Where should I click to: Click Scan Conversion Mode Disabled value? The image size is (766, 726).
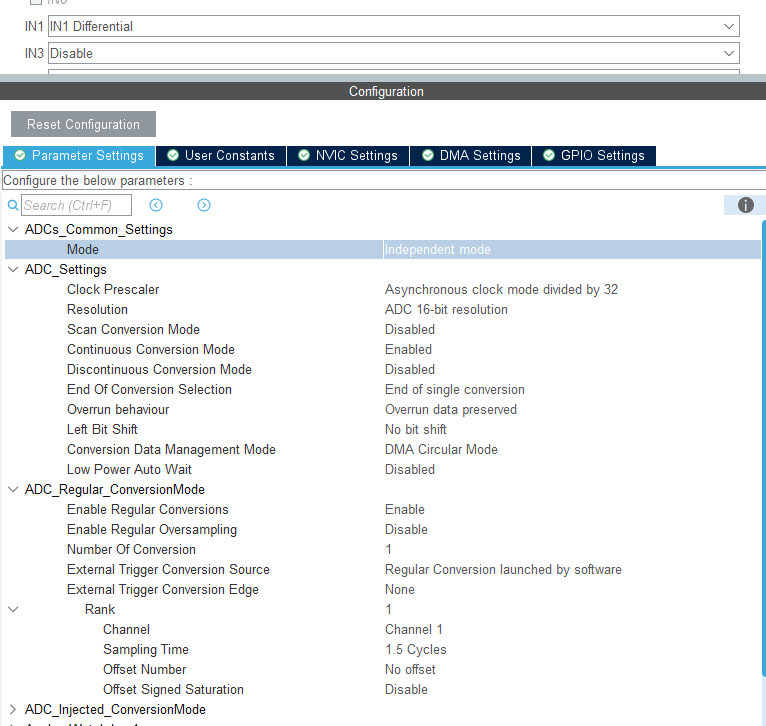click(x=410, y=330)
